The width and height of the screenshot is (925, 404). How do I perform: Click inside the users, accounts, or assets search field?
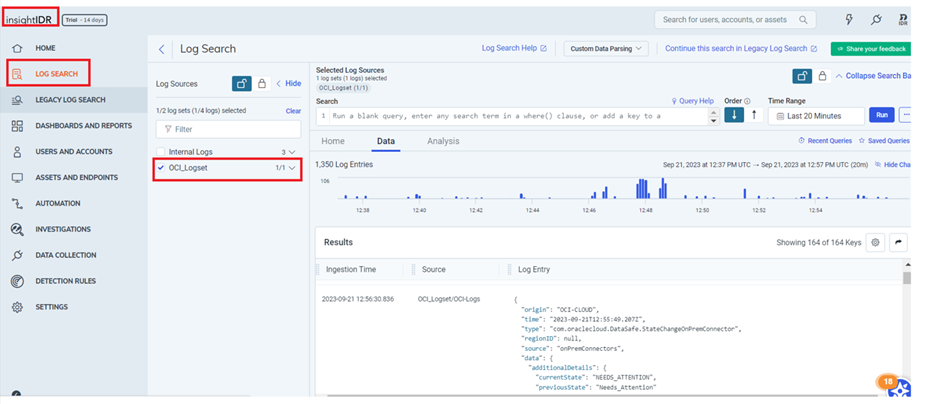point(735,19)
